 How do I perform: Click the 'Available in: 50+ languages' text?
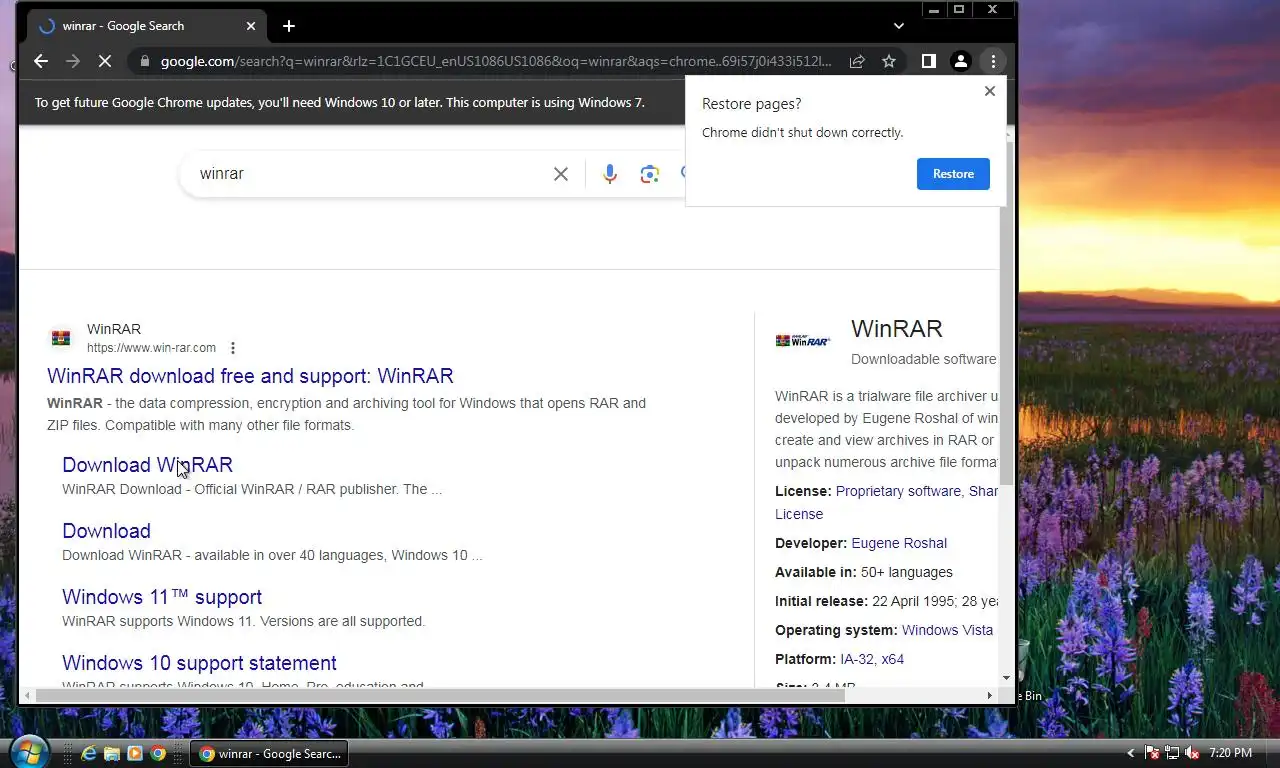click(864, 572)
